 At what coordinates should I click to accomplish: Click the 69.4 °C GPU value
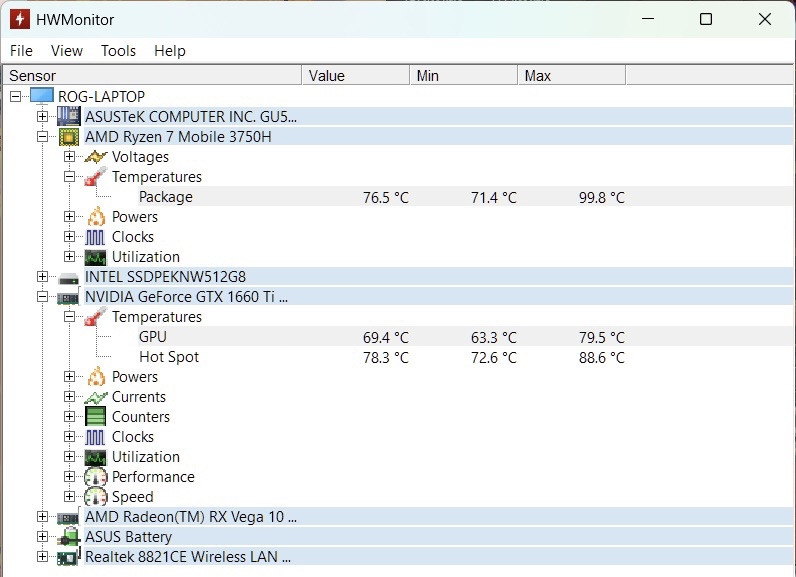click(385, 337)
